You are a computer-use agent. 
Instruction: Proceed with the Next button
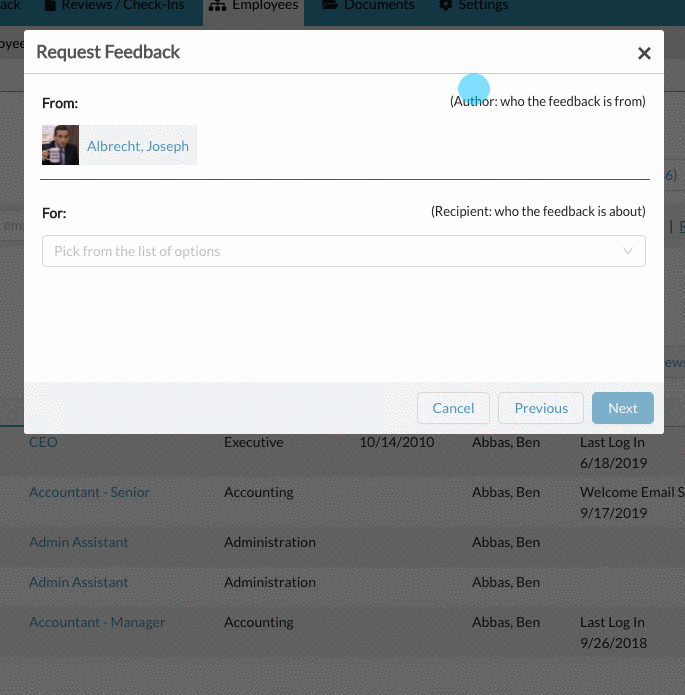click(x=622, y=408)
